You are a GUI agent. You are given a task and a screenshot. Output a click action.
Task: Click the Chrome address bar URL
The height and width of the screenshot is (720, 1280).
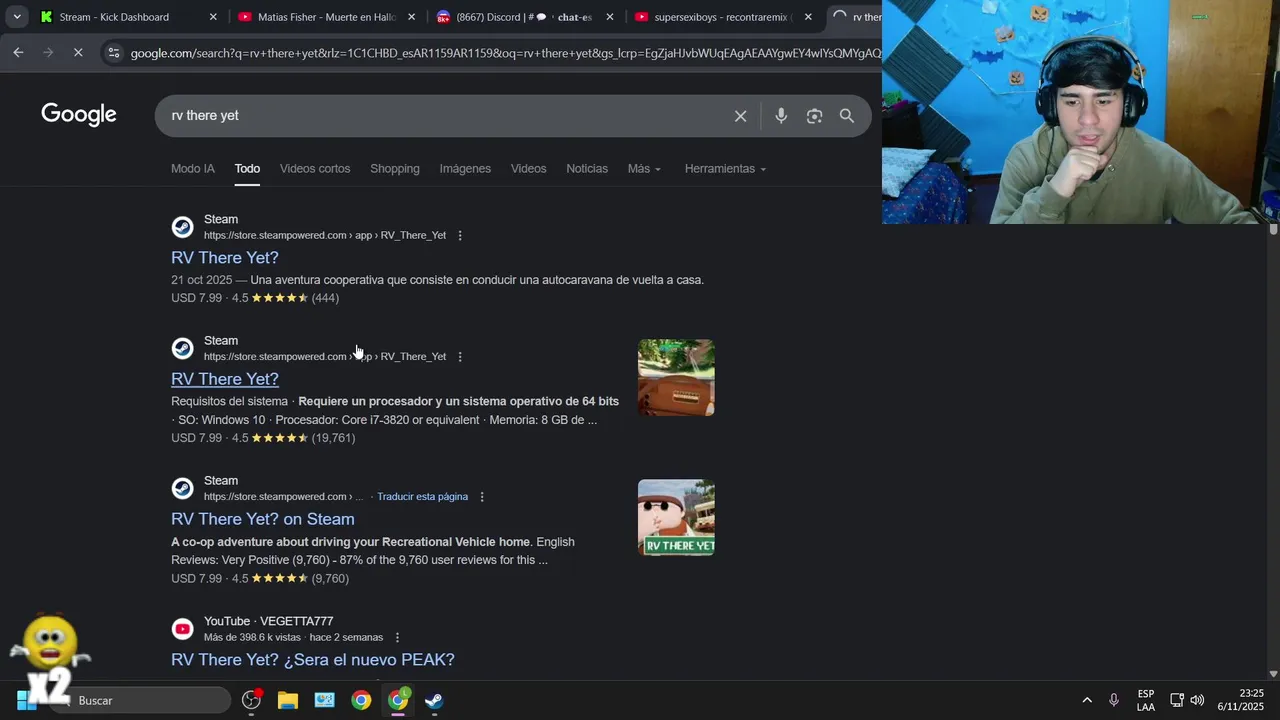pos(505,53)
